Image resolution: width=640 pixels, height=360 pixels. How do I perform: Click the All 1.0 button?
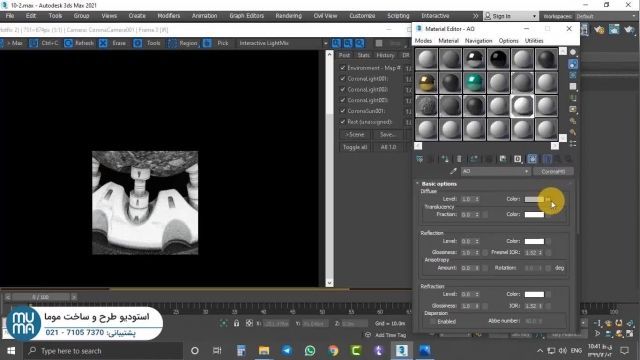click(388, 147)
